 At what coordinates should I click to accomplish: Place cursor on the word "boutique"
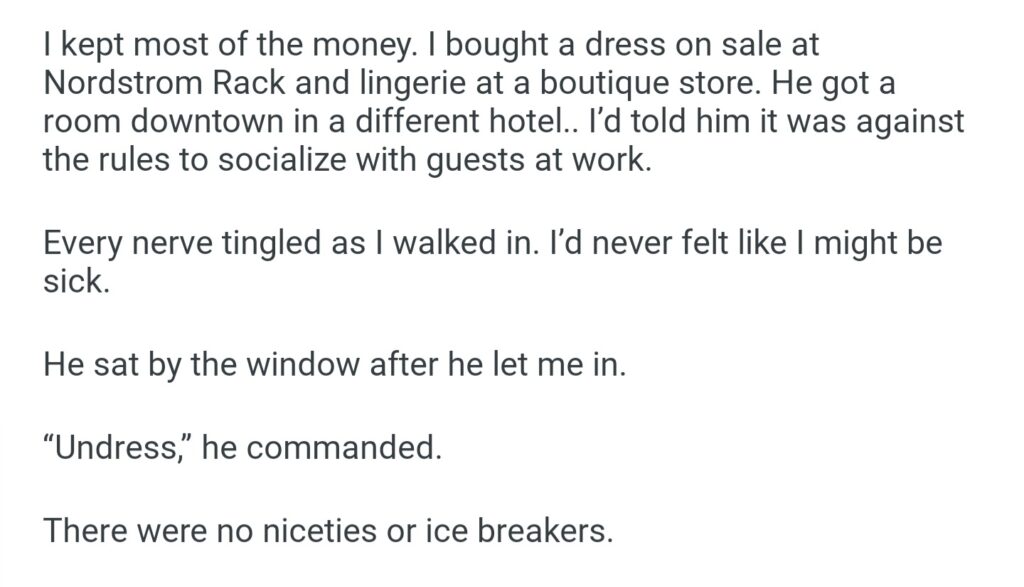(574, 84)
